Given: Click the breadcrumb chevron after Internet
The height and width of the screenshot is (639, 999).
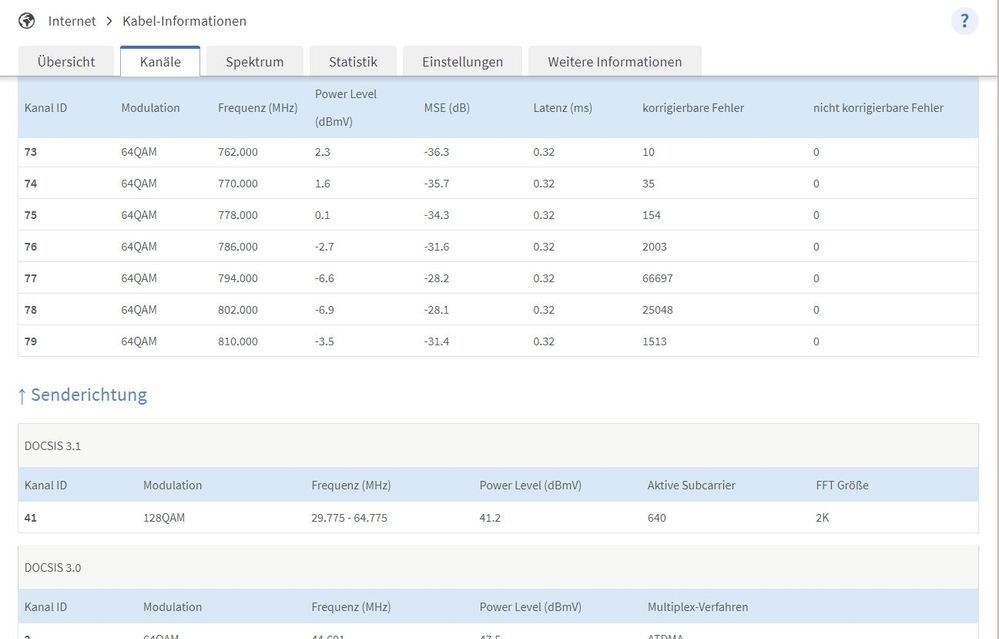Looking at the screenshot, I should click(109, 21).
